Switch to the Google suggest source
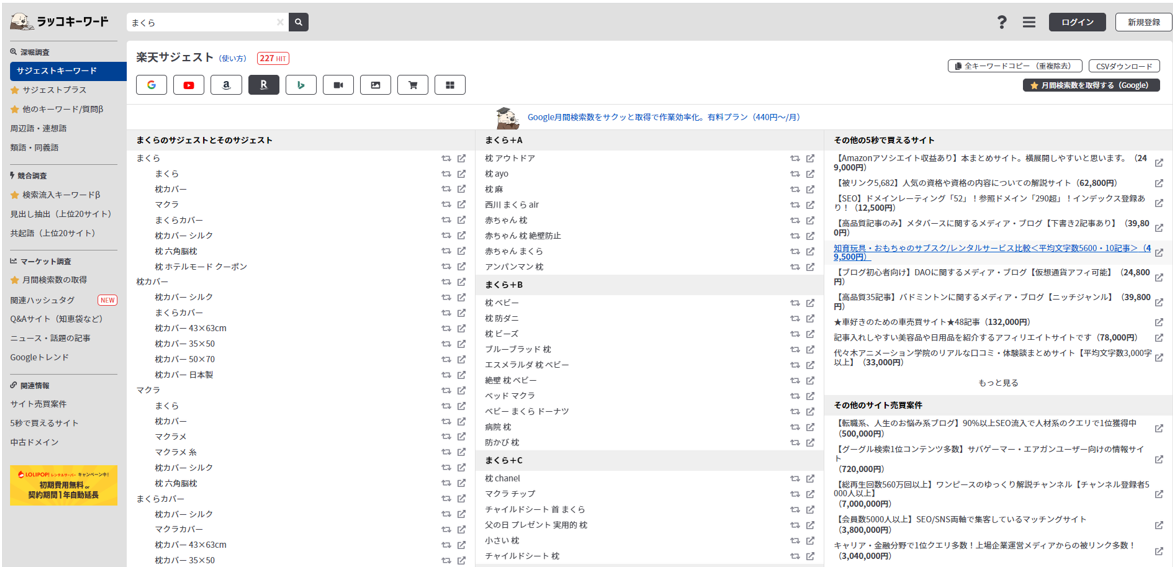This screenshot has height=574, width=1173. (x=151, y=85)
